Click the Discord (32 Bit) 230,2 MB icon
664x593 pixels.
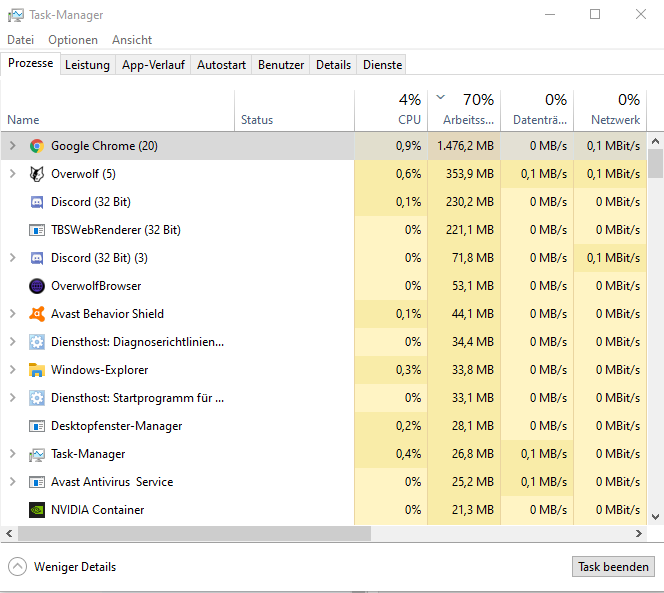37,202
